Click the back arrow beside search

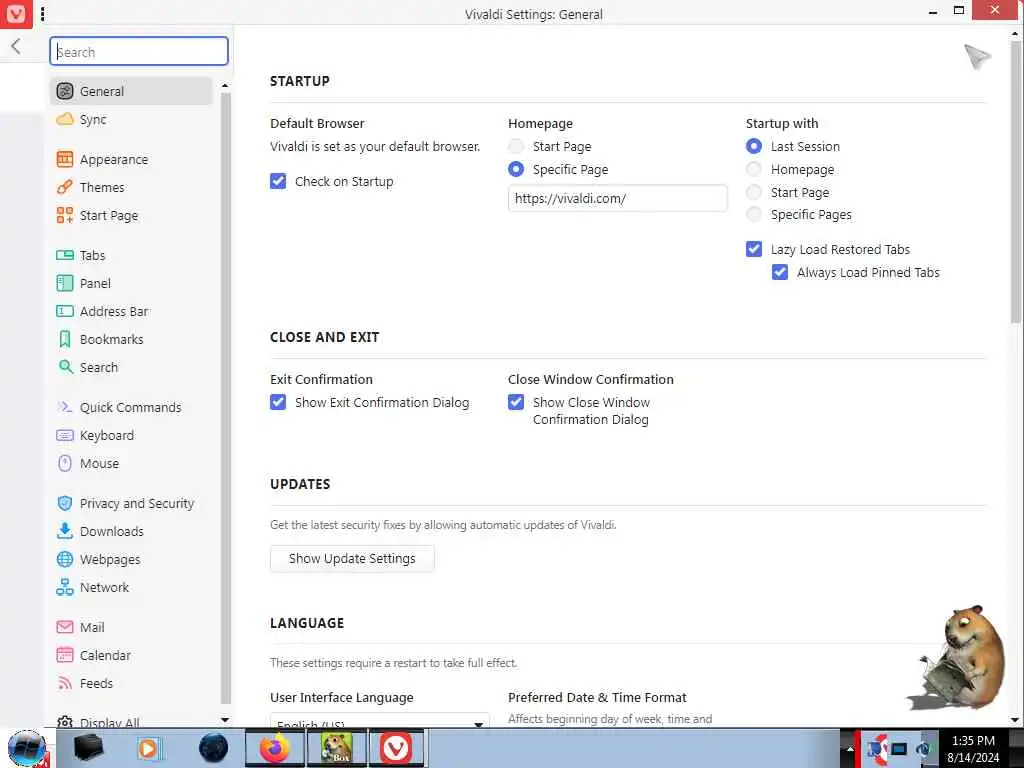[x=16, y=46]
